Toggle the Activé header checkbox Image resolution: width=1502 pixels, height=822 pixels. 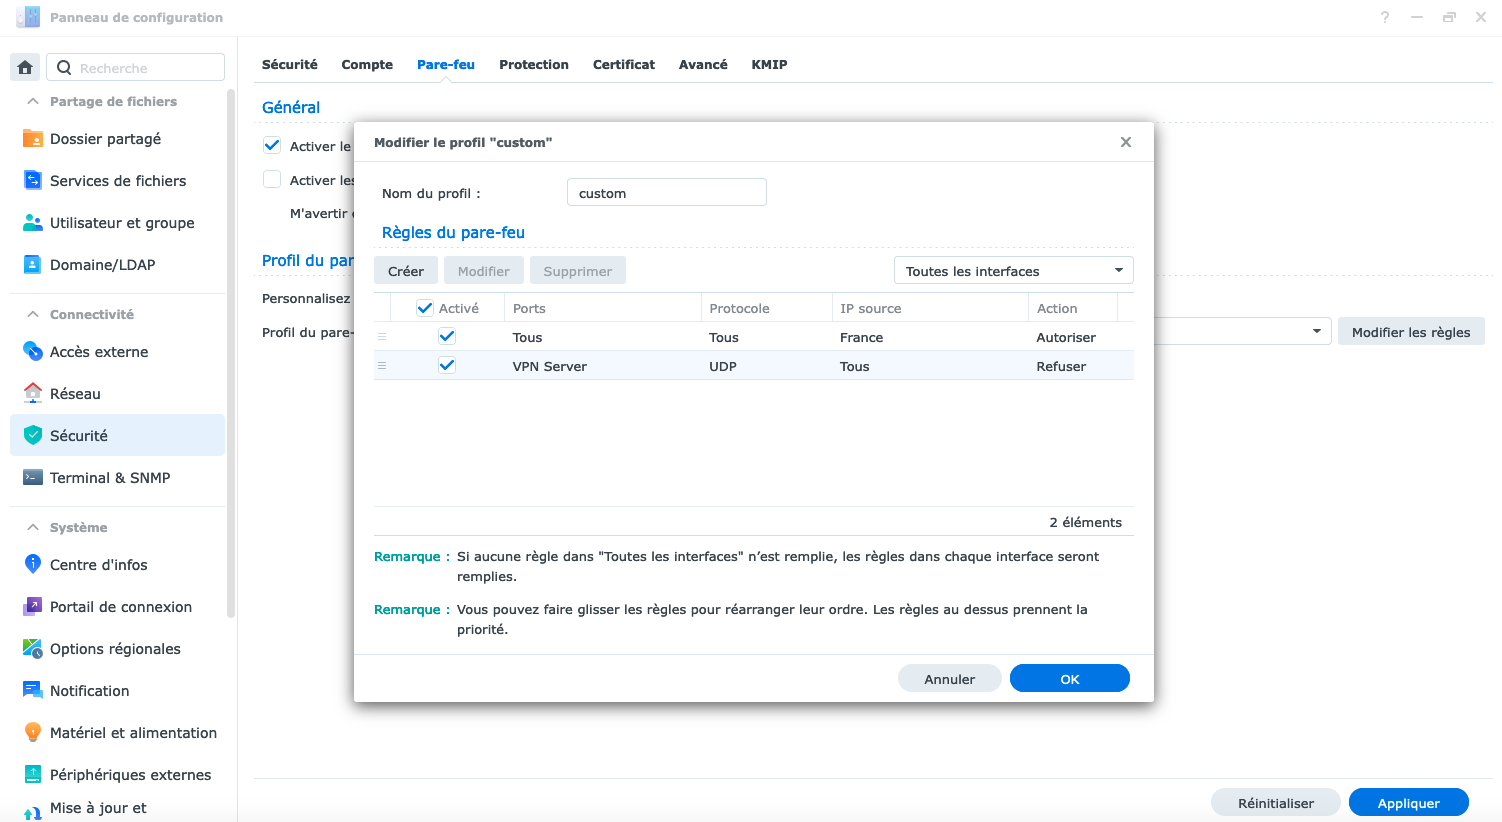(x=425, y=308)
